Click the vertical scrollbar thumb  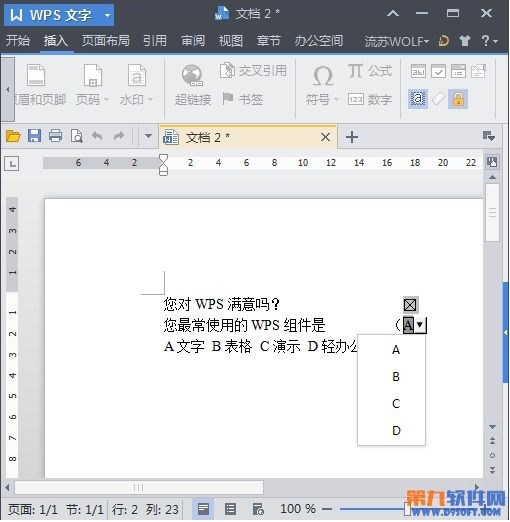(x=492, y=212)
